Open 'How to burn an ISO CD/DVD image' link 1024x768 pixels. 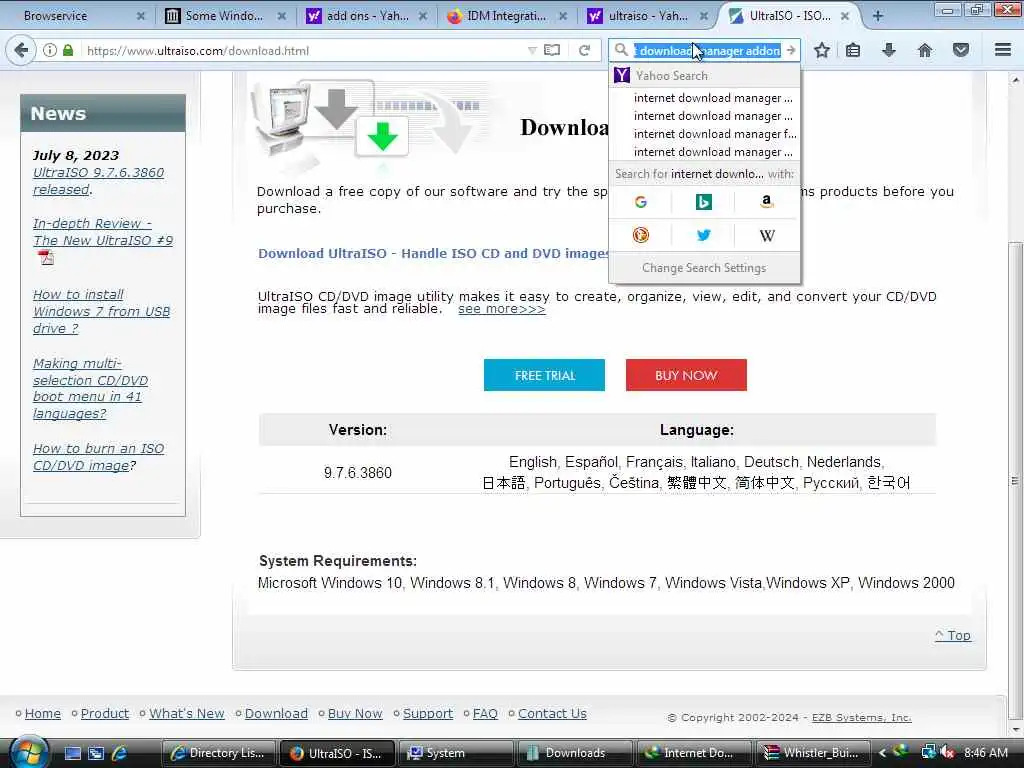98,456
